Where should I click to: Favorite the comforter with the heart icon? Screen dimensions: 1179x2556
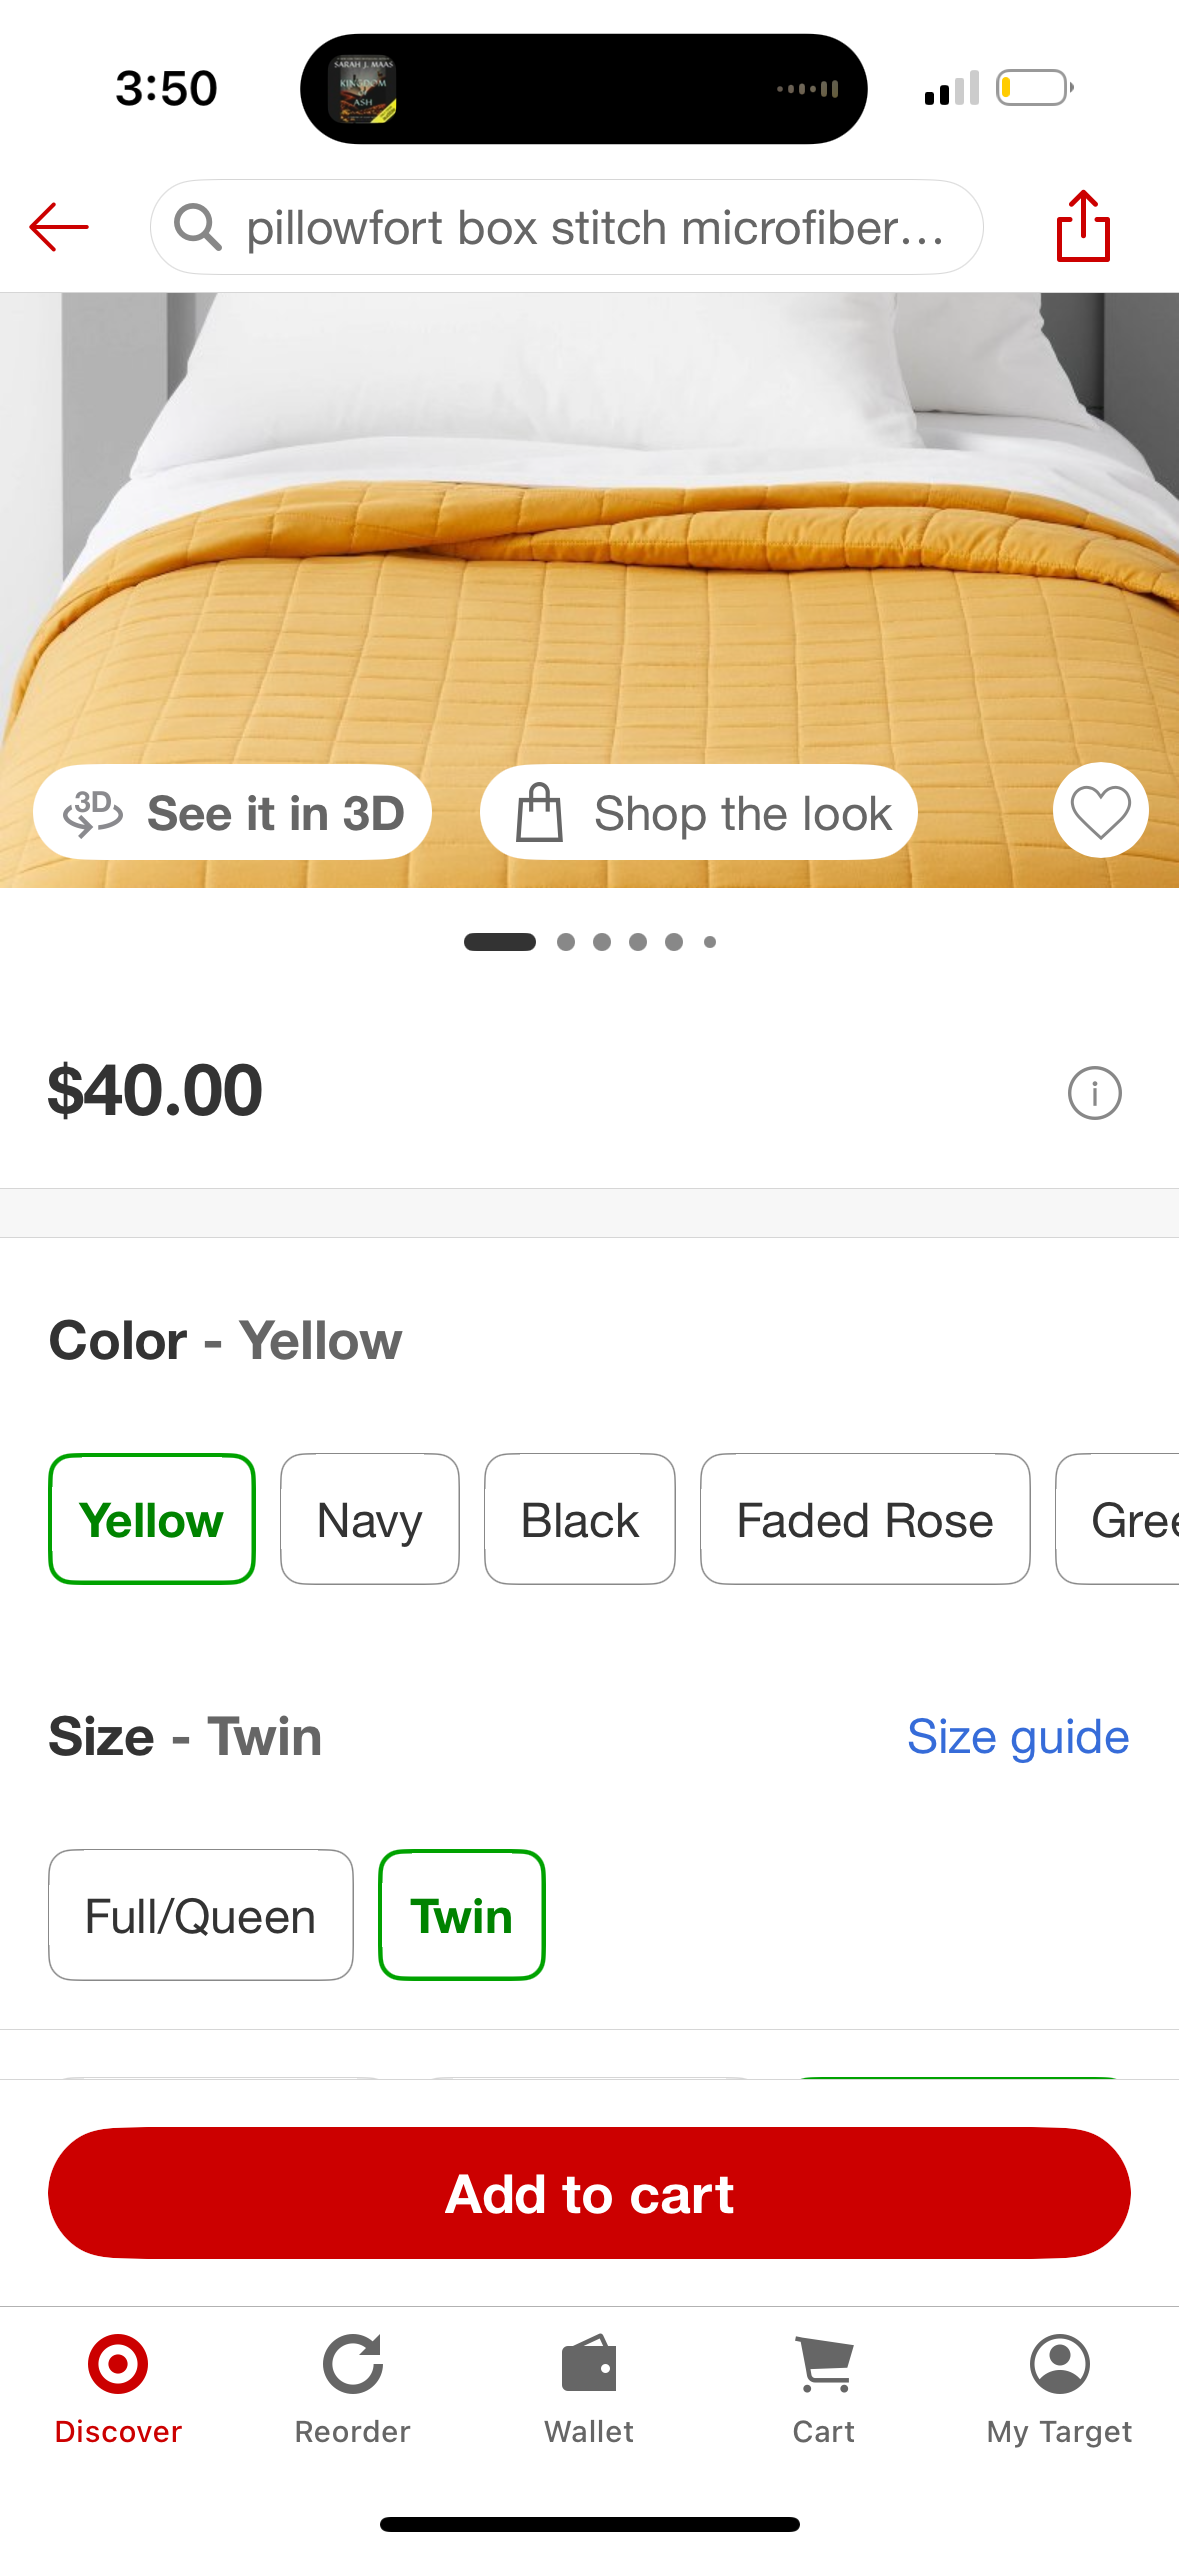[1100, 811]
